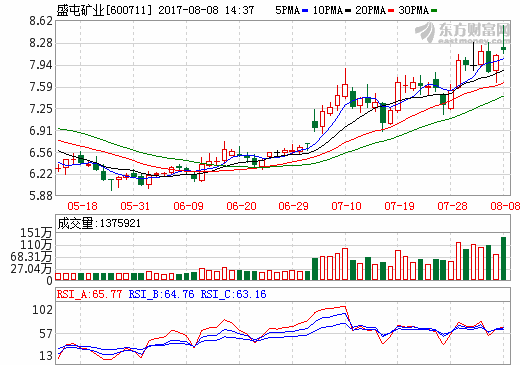Click the RSI_B:64.76 indicator value
The image size is (520, 365).
(161, 294)
